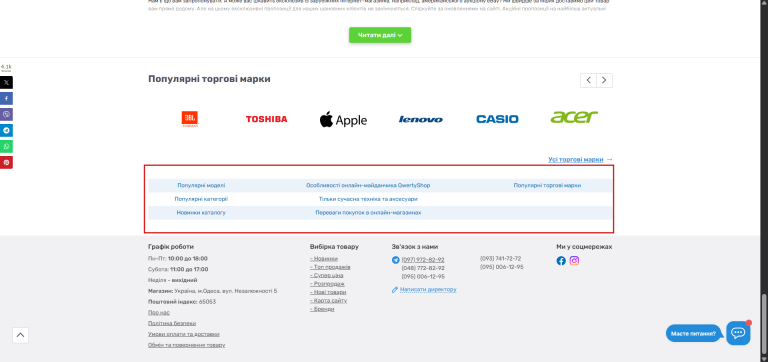Go to Популярні моделі section
768x362 pixels.
point(201,186)
